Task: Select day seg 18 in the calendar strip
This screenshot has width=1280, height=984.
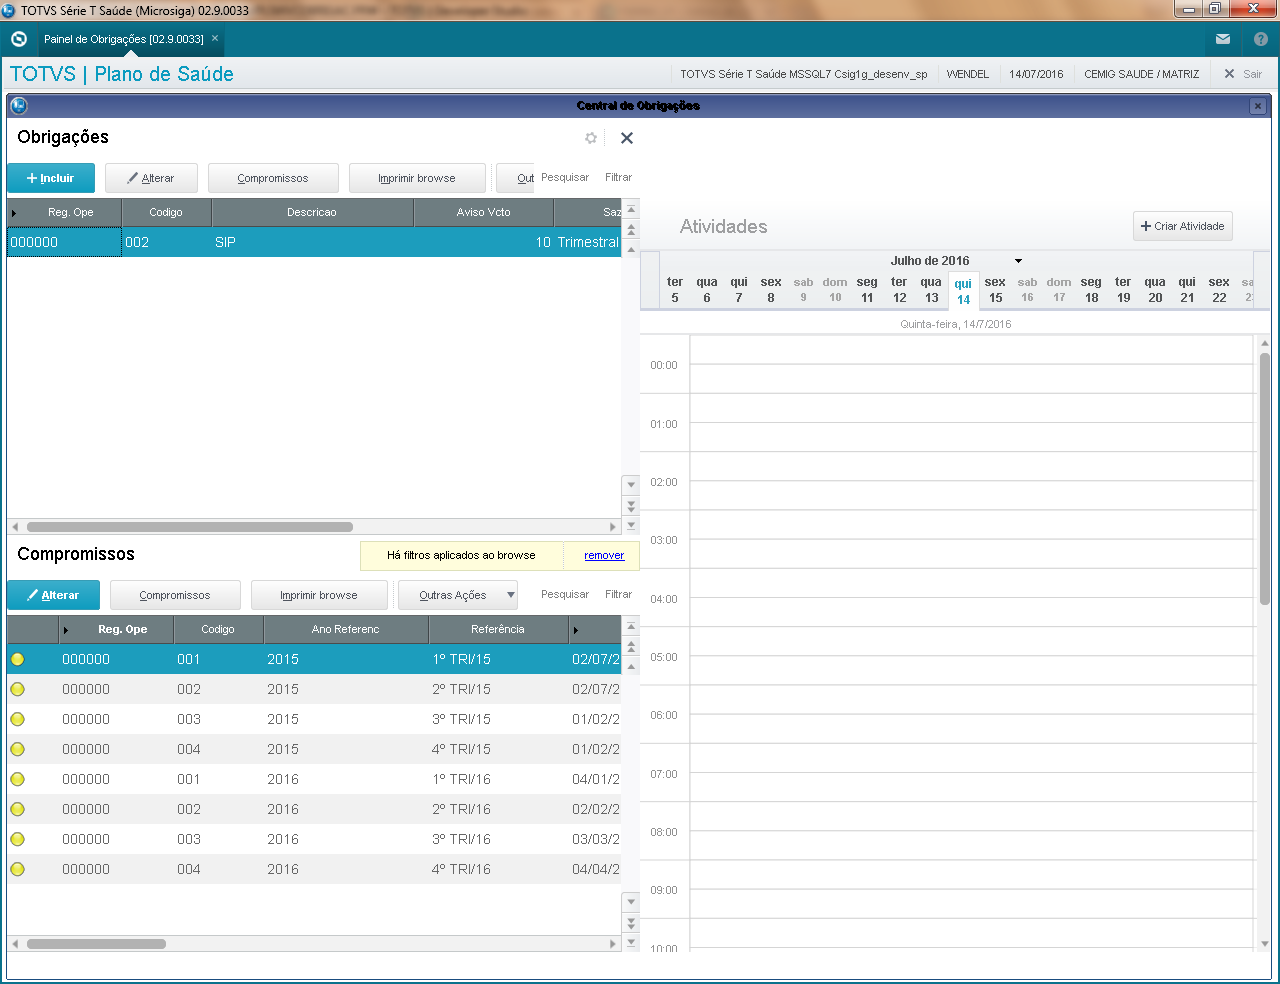Action: coord(1091,290)
